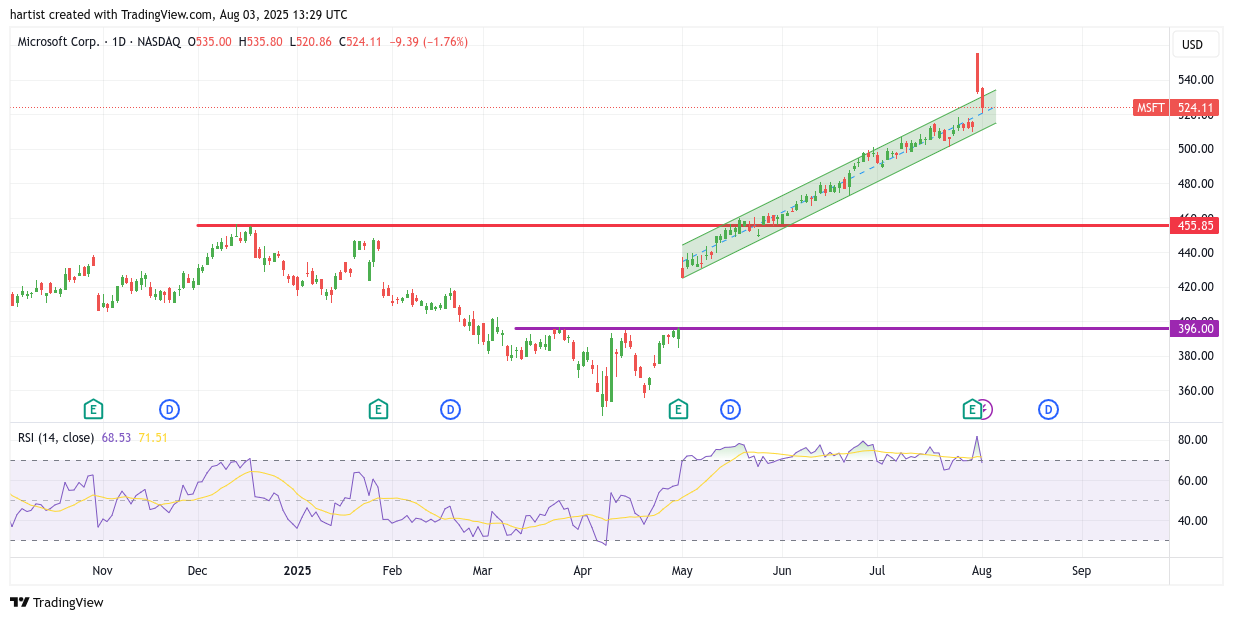Select the purple 396.00 price level label
Viewport: 1233px width, 620px height.
1195,328
